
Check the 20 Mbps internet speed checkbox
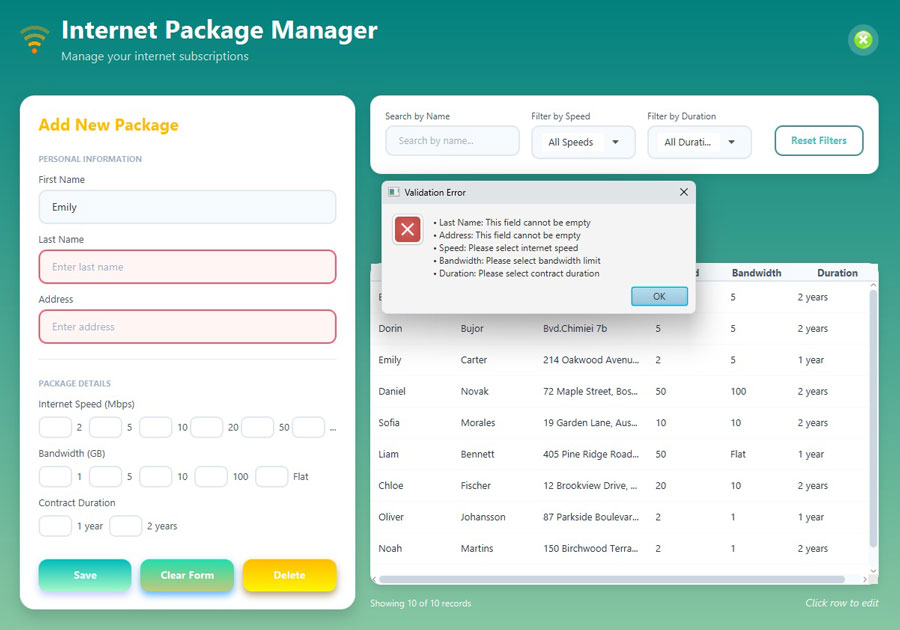point(207,427)
